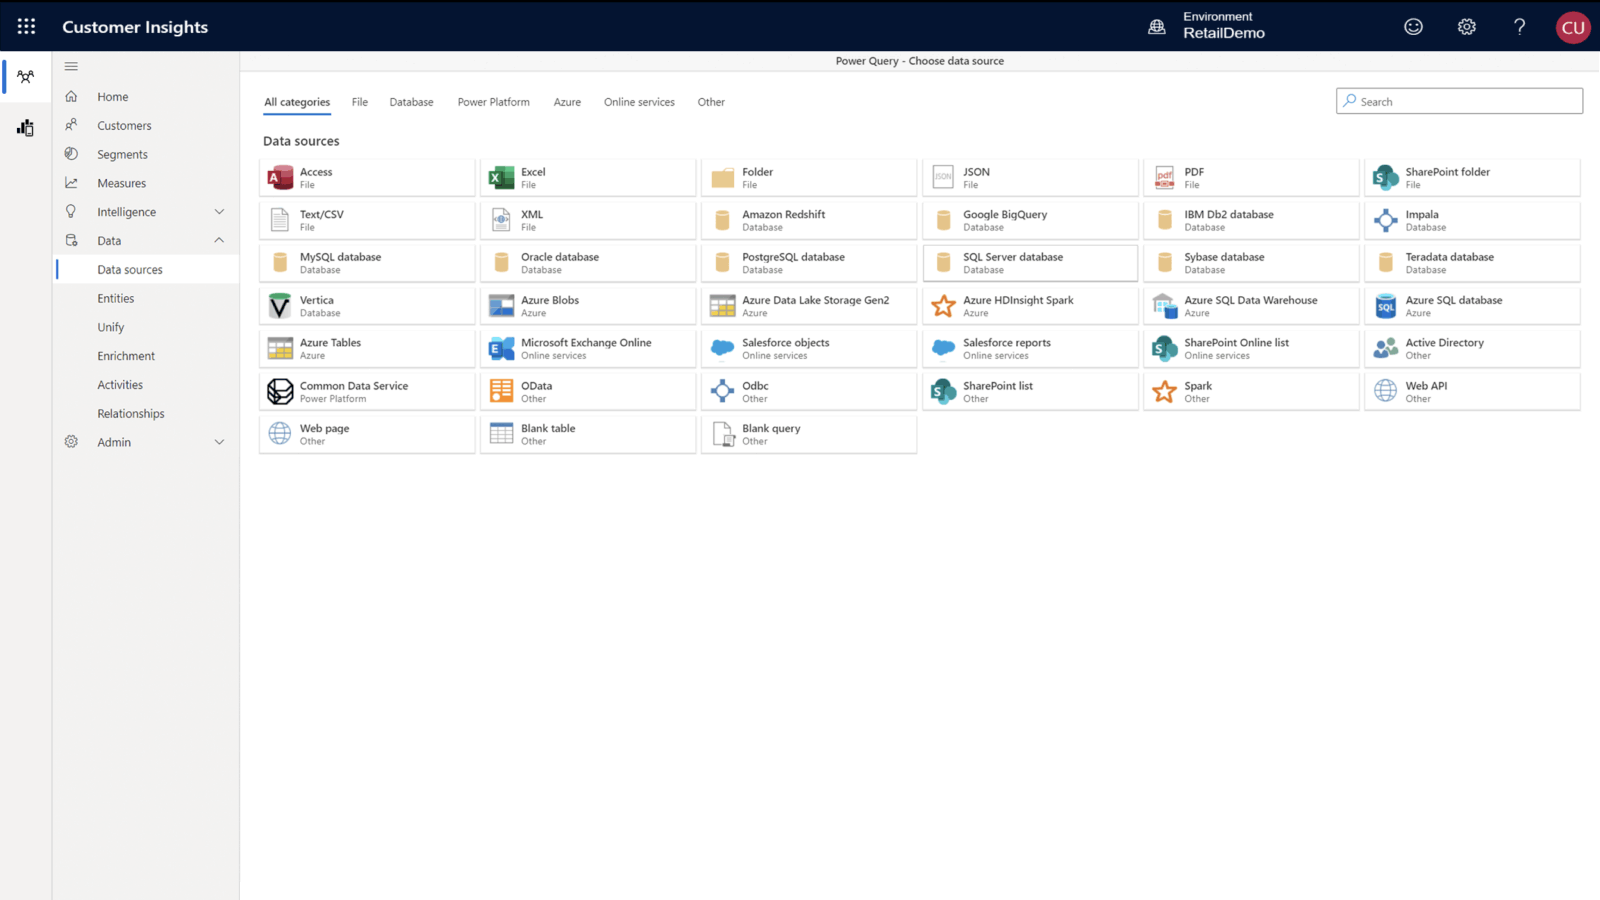Select the SharePoint folder source icon
Screen dimensions: 1600x900
(x=1385, y=178)
